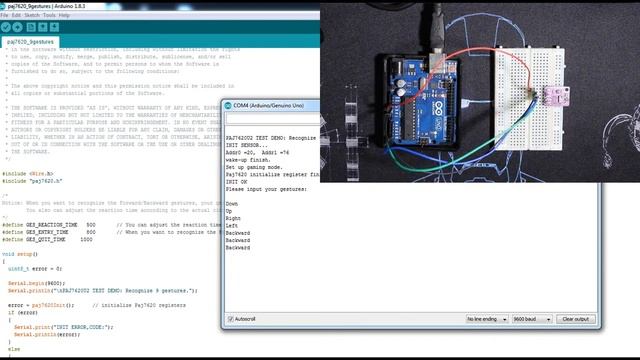Click the Save sketch icon
The height and width of the screenshot is (360, 640).
click(54, 27)
